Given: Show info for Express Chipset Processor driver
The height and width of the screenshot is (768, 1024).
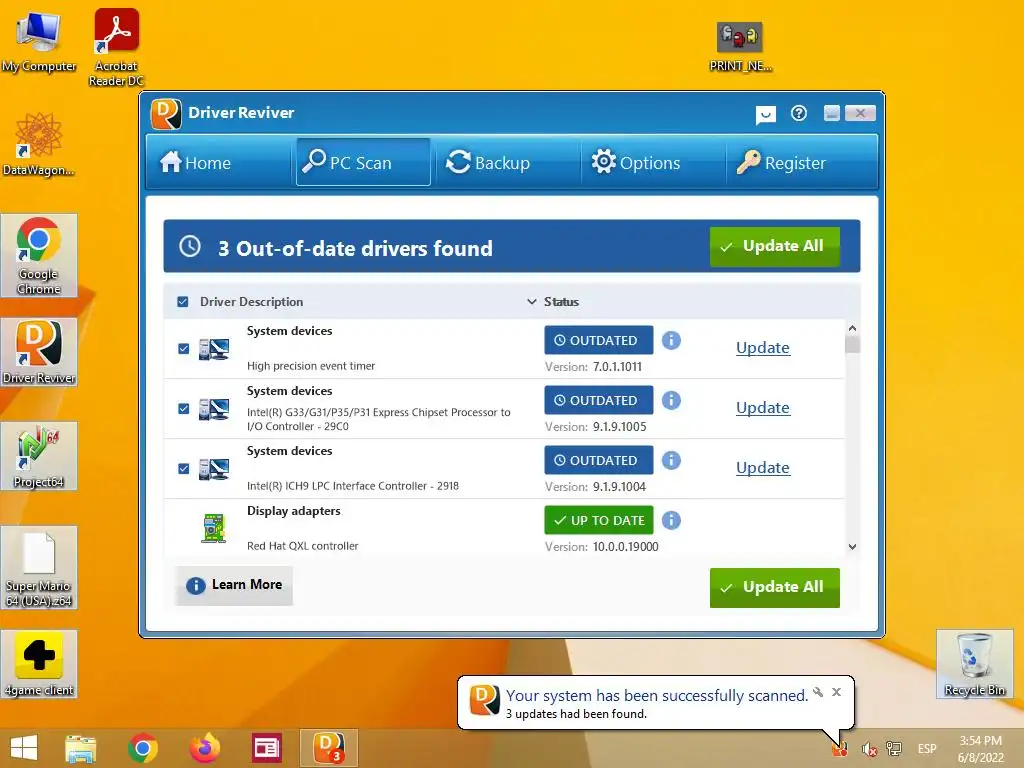Looking at the screenshot, I should click(671, 400).
